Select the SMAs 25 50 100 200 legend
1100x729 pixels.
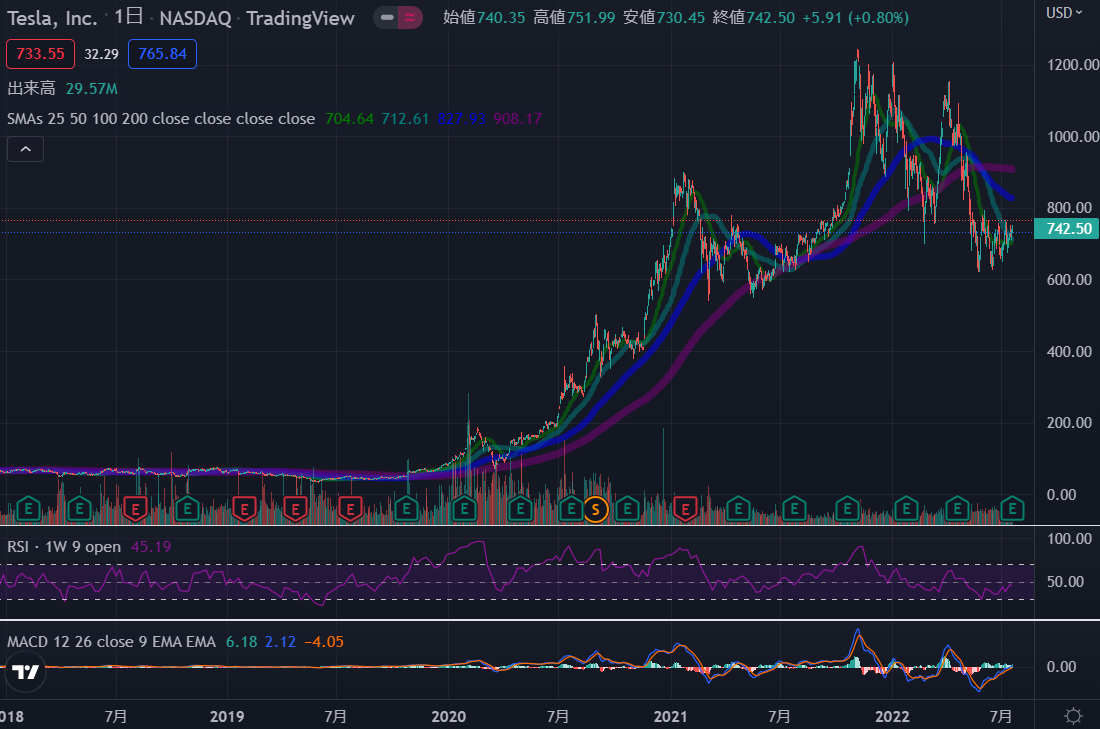tap(161, 119)
